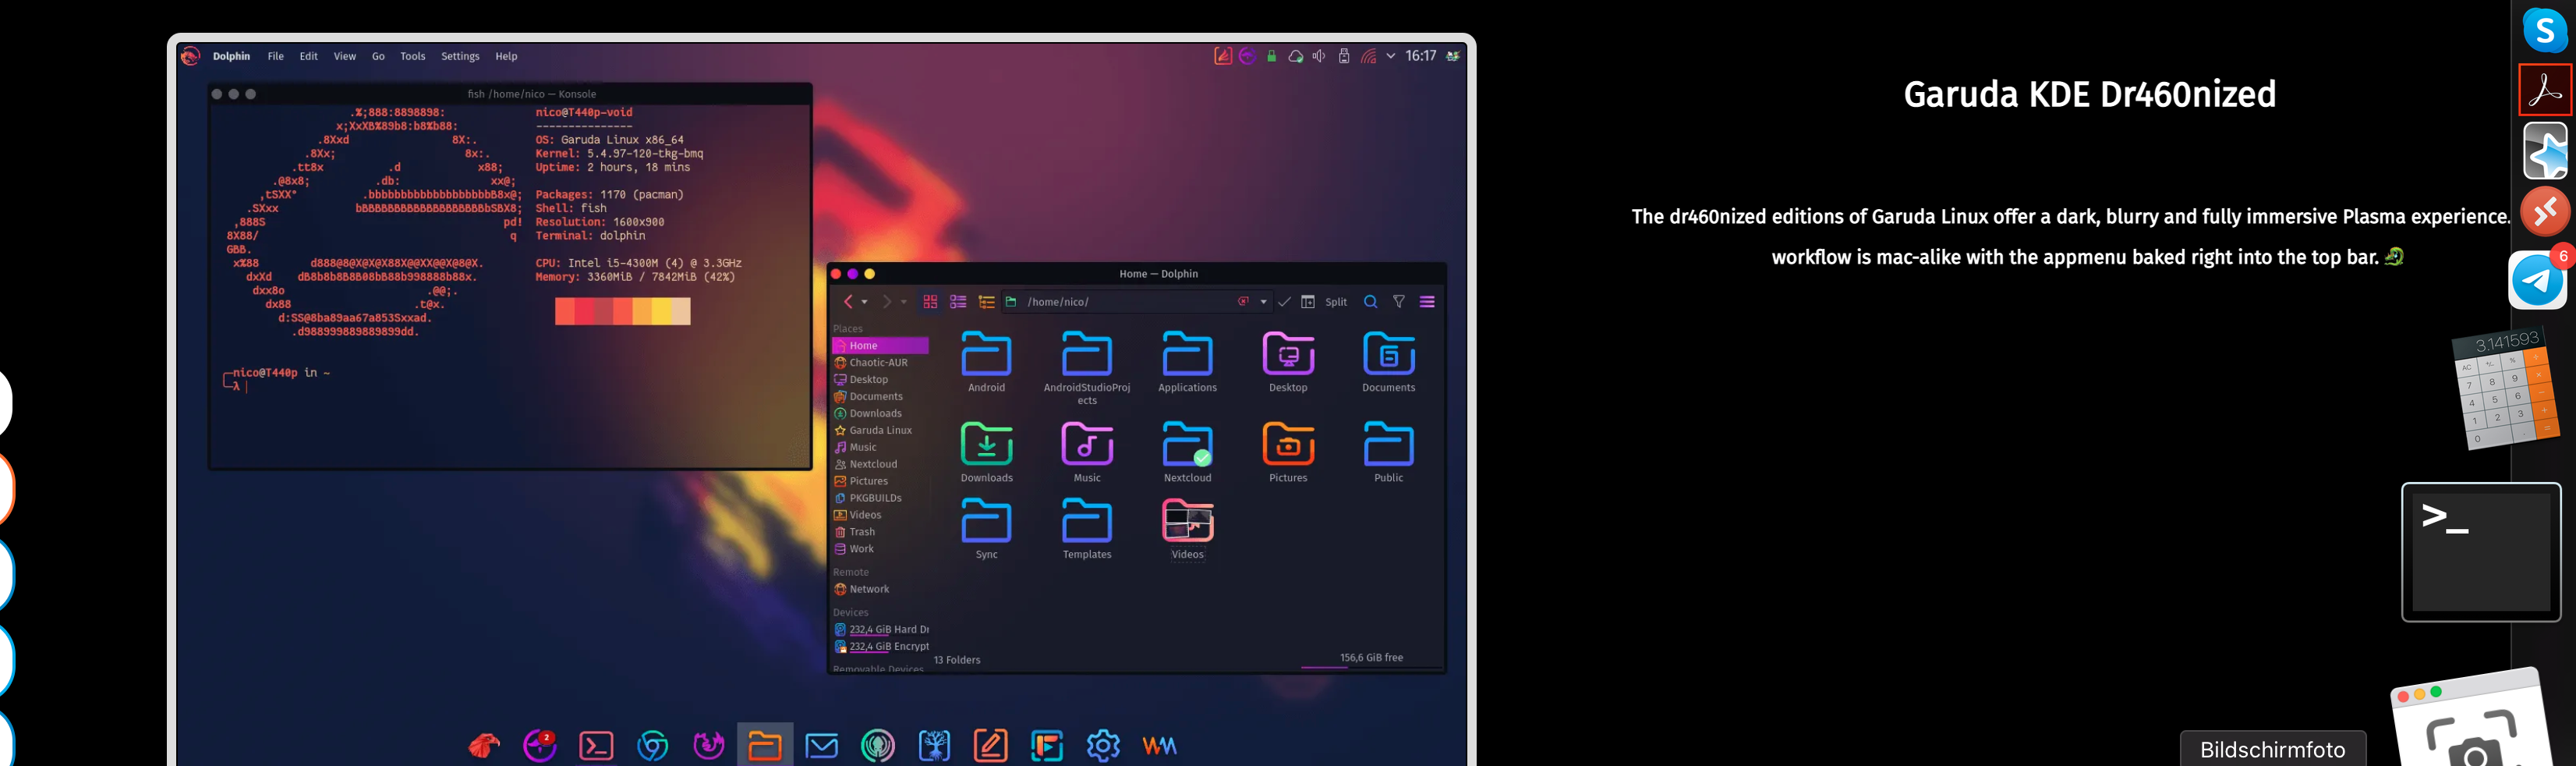Viewport: 2576px width, 766px height.
Task: Click the Back arrow in Dolphin toolbar
Action: [x=848, y=302]
